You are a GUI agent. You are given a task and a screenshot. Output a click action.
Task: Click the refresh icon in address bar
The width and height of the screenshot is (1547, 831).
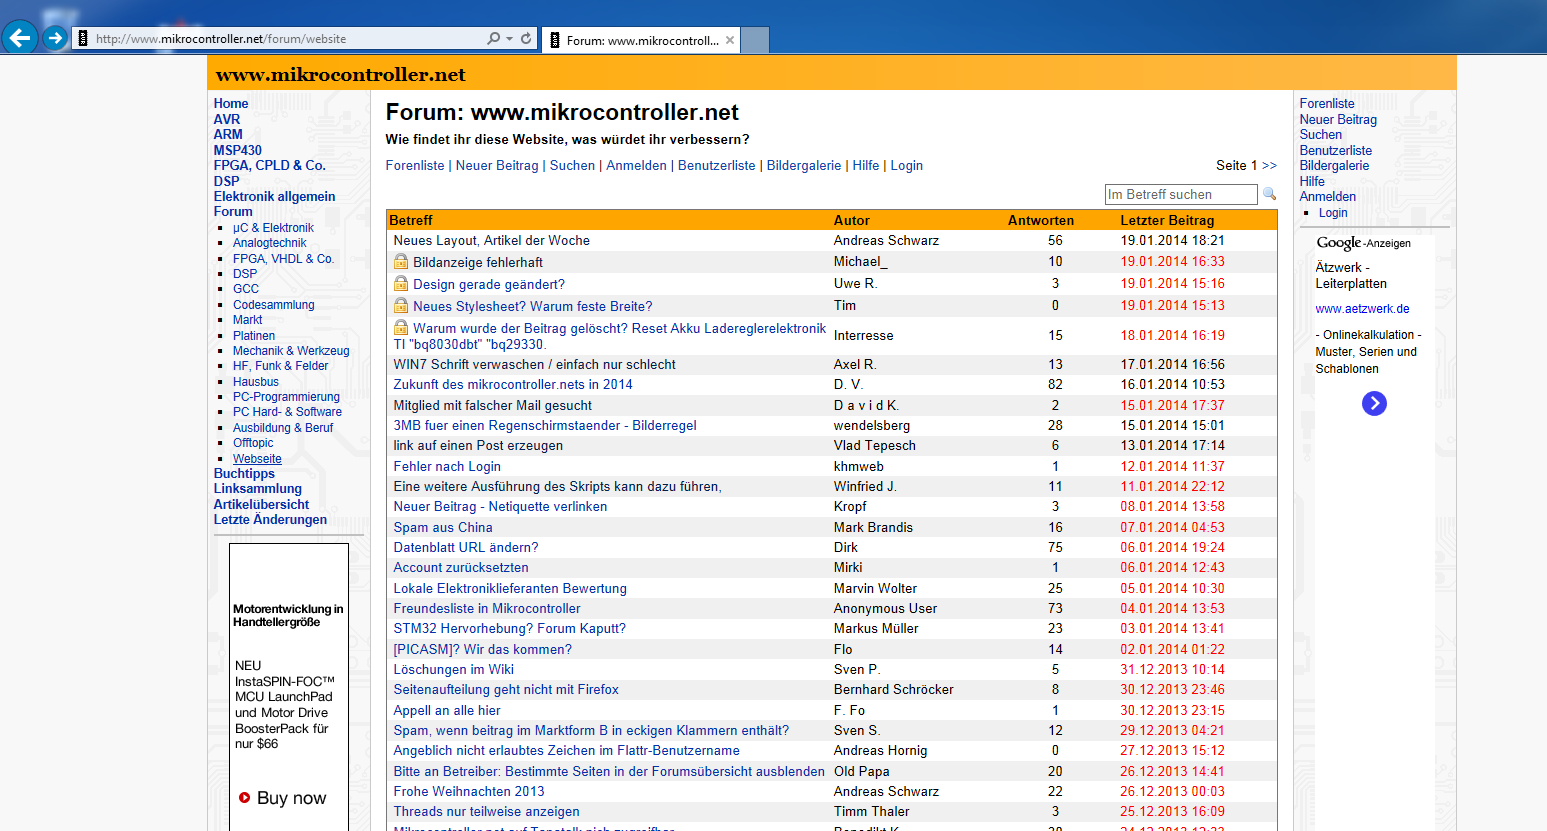[526, 39]
